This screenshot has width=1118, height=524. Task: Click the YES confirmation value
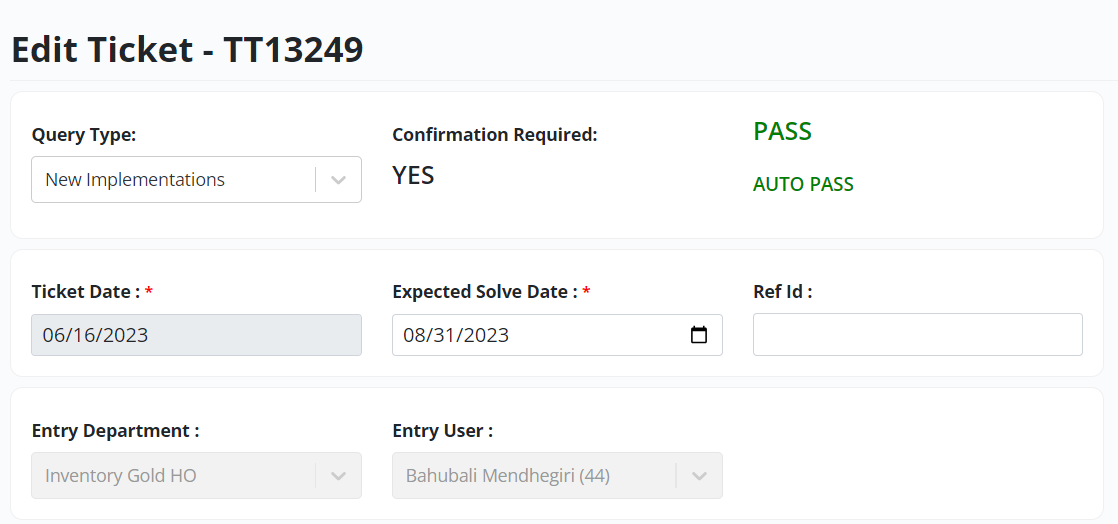(x=413, y=175)
